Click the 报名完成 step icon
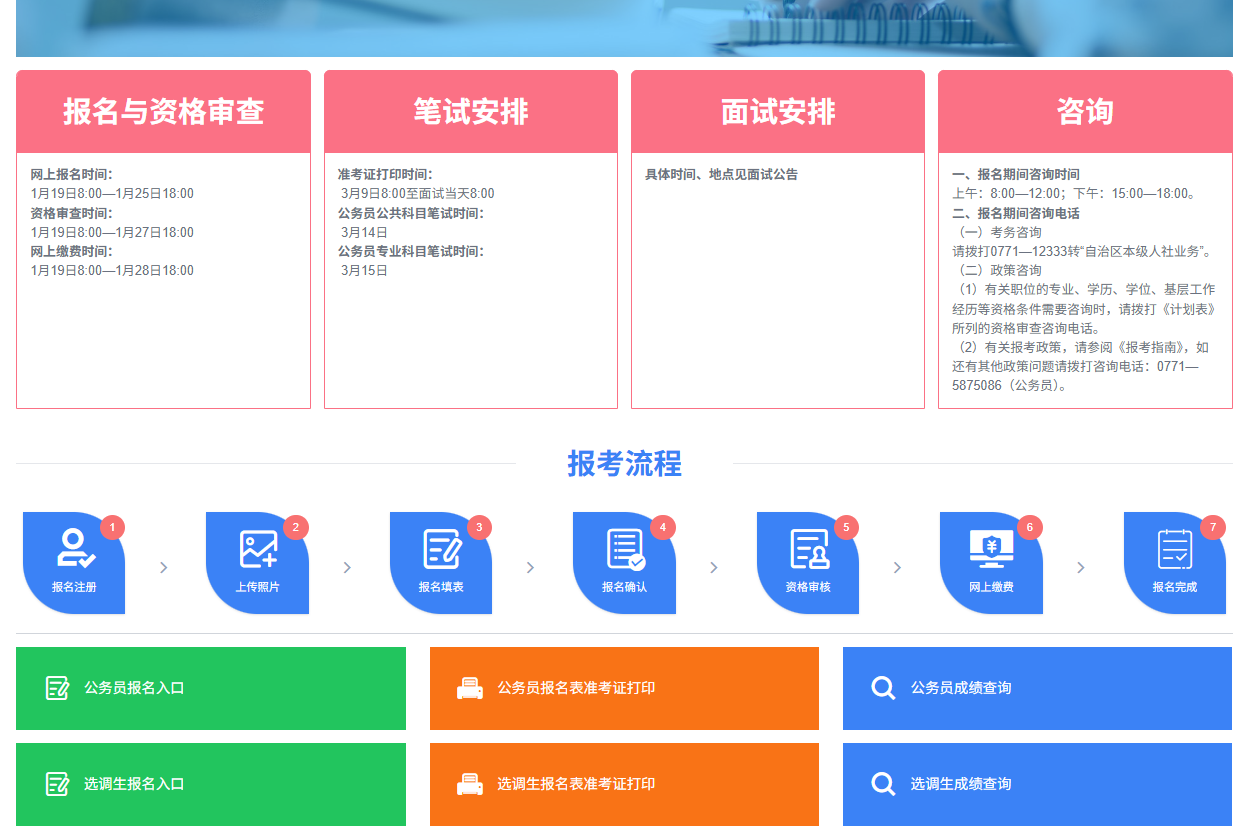This screenshot has width=1255, height=836. point(1175,562)
